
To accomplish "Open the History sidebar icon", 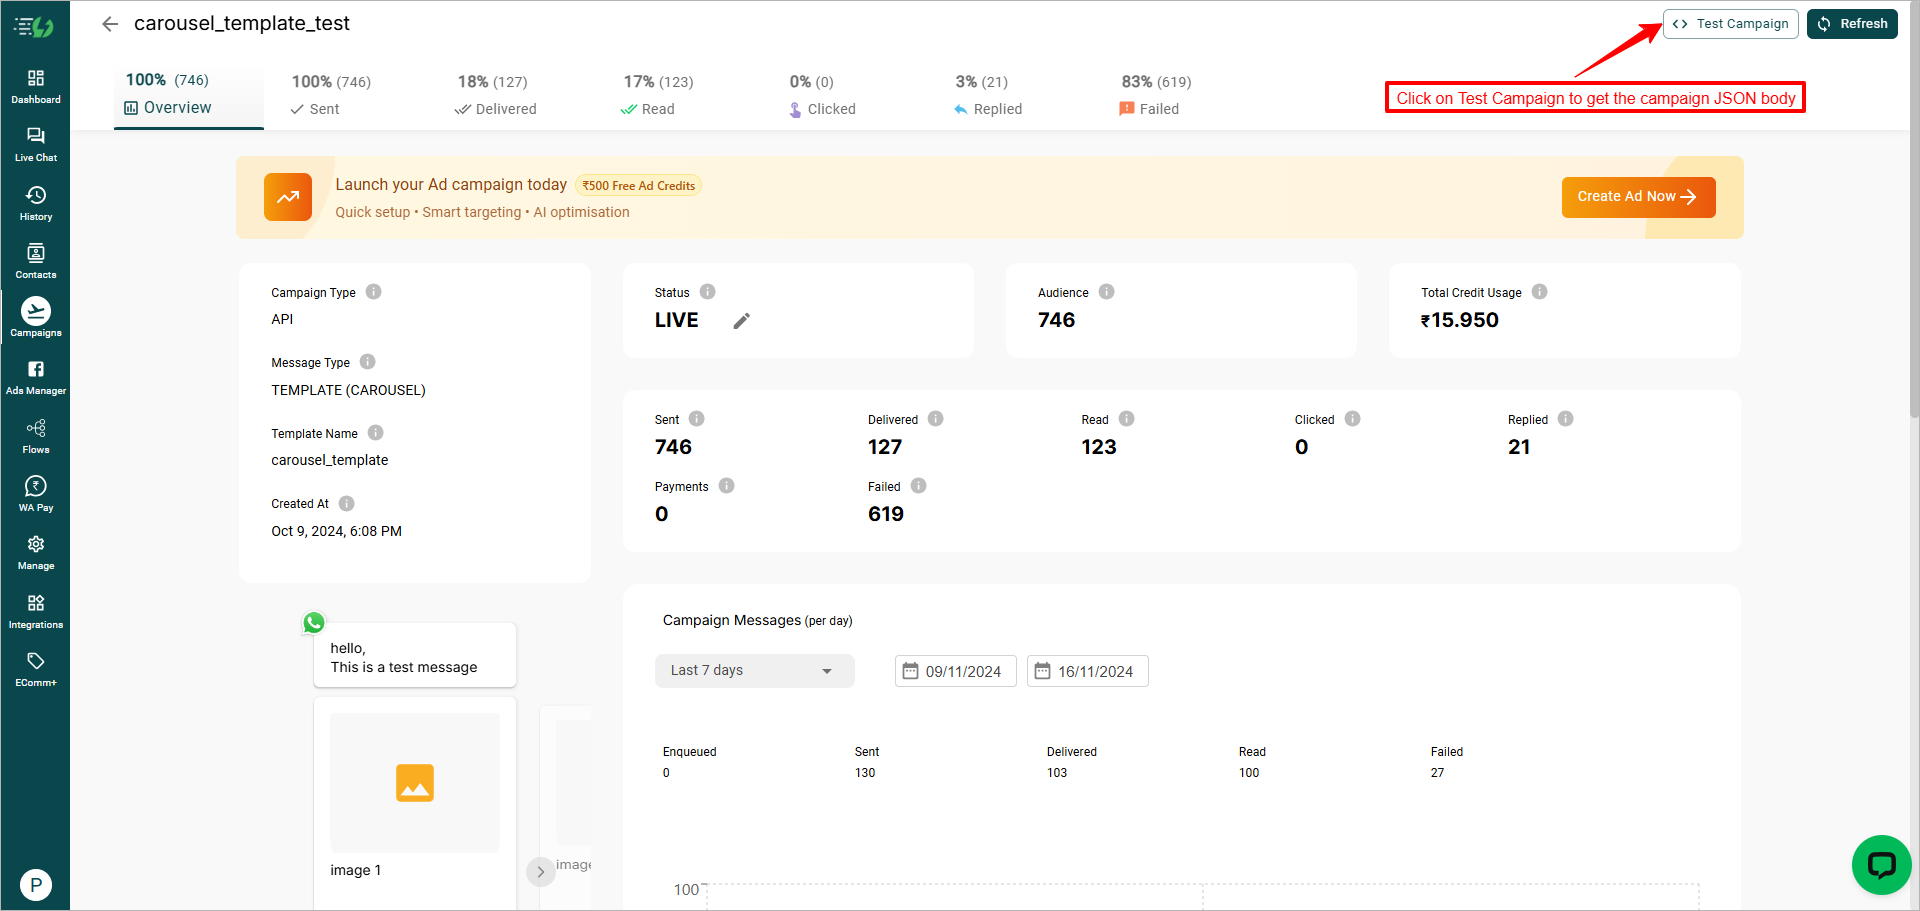I will (36, 203).
